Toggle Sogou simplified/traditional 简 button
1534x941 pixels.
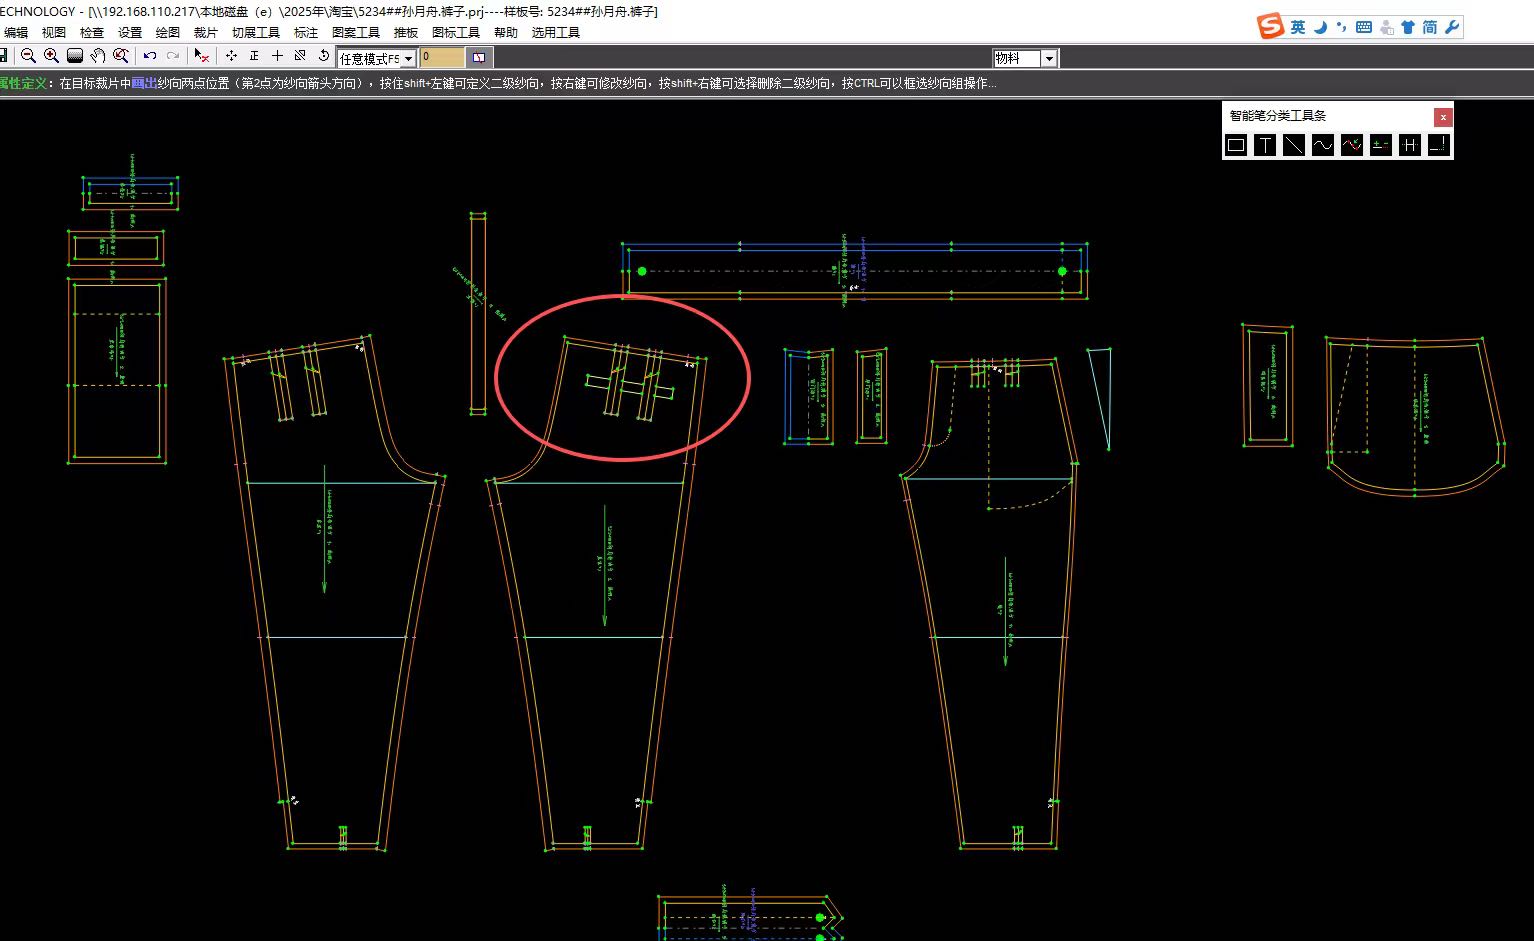click(x=1430, y=28)
